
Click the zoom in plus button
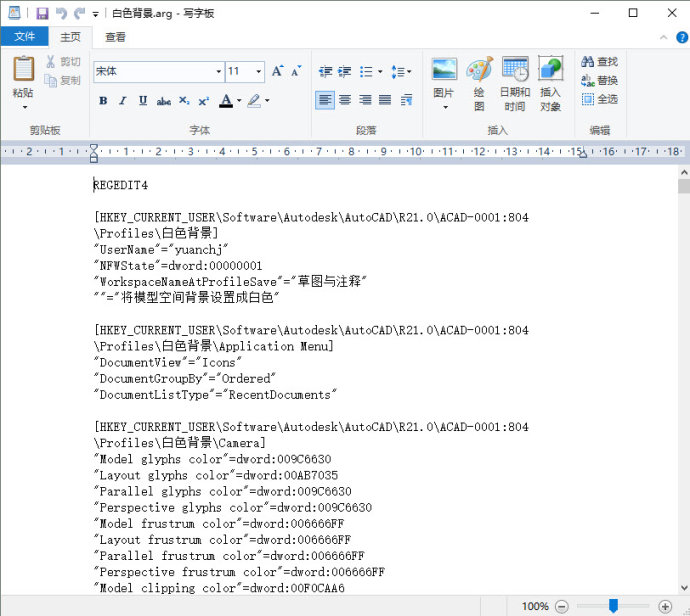tap(665, 607)
